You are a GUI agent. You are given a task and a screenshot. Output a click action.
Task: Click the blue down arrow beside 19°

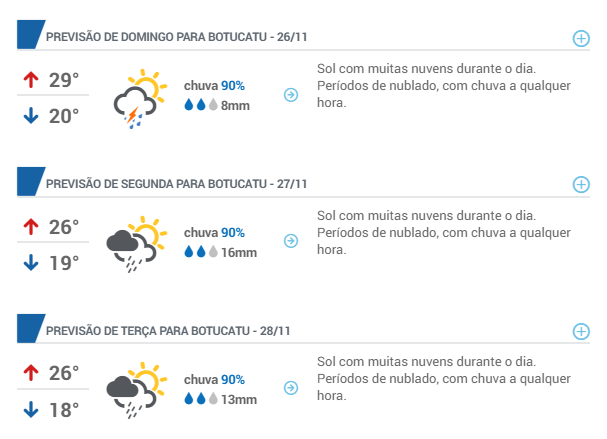tap(31, 262)
